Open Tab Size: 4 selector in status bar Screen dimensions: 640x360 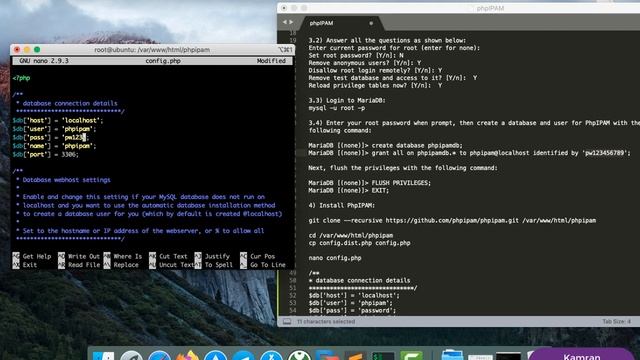pos(616,322)
